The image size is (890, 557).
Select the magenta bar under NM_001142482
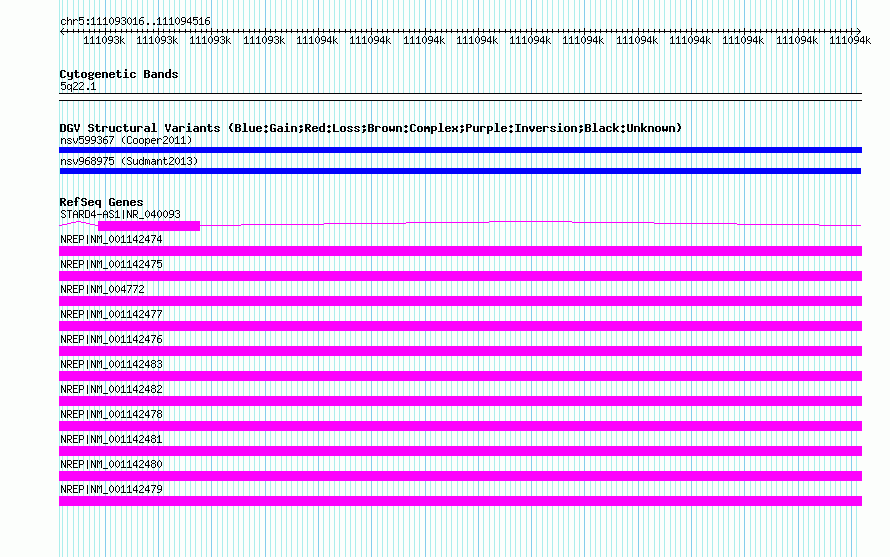[460, 401]
